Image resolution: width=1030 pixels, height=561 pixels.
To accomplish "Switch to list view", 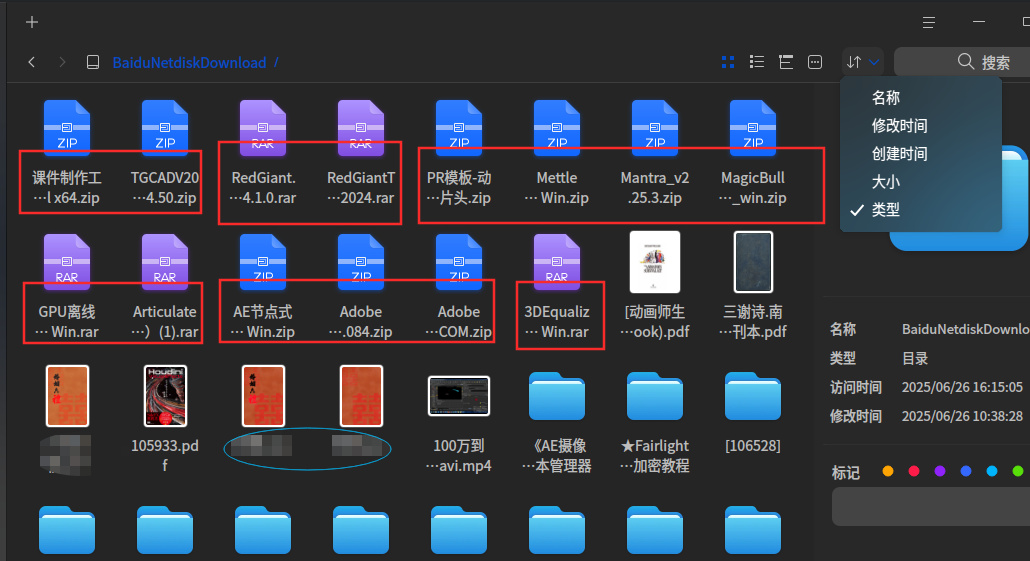I will click(757, 62).
